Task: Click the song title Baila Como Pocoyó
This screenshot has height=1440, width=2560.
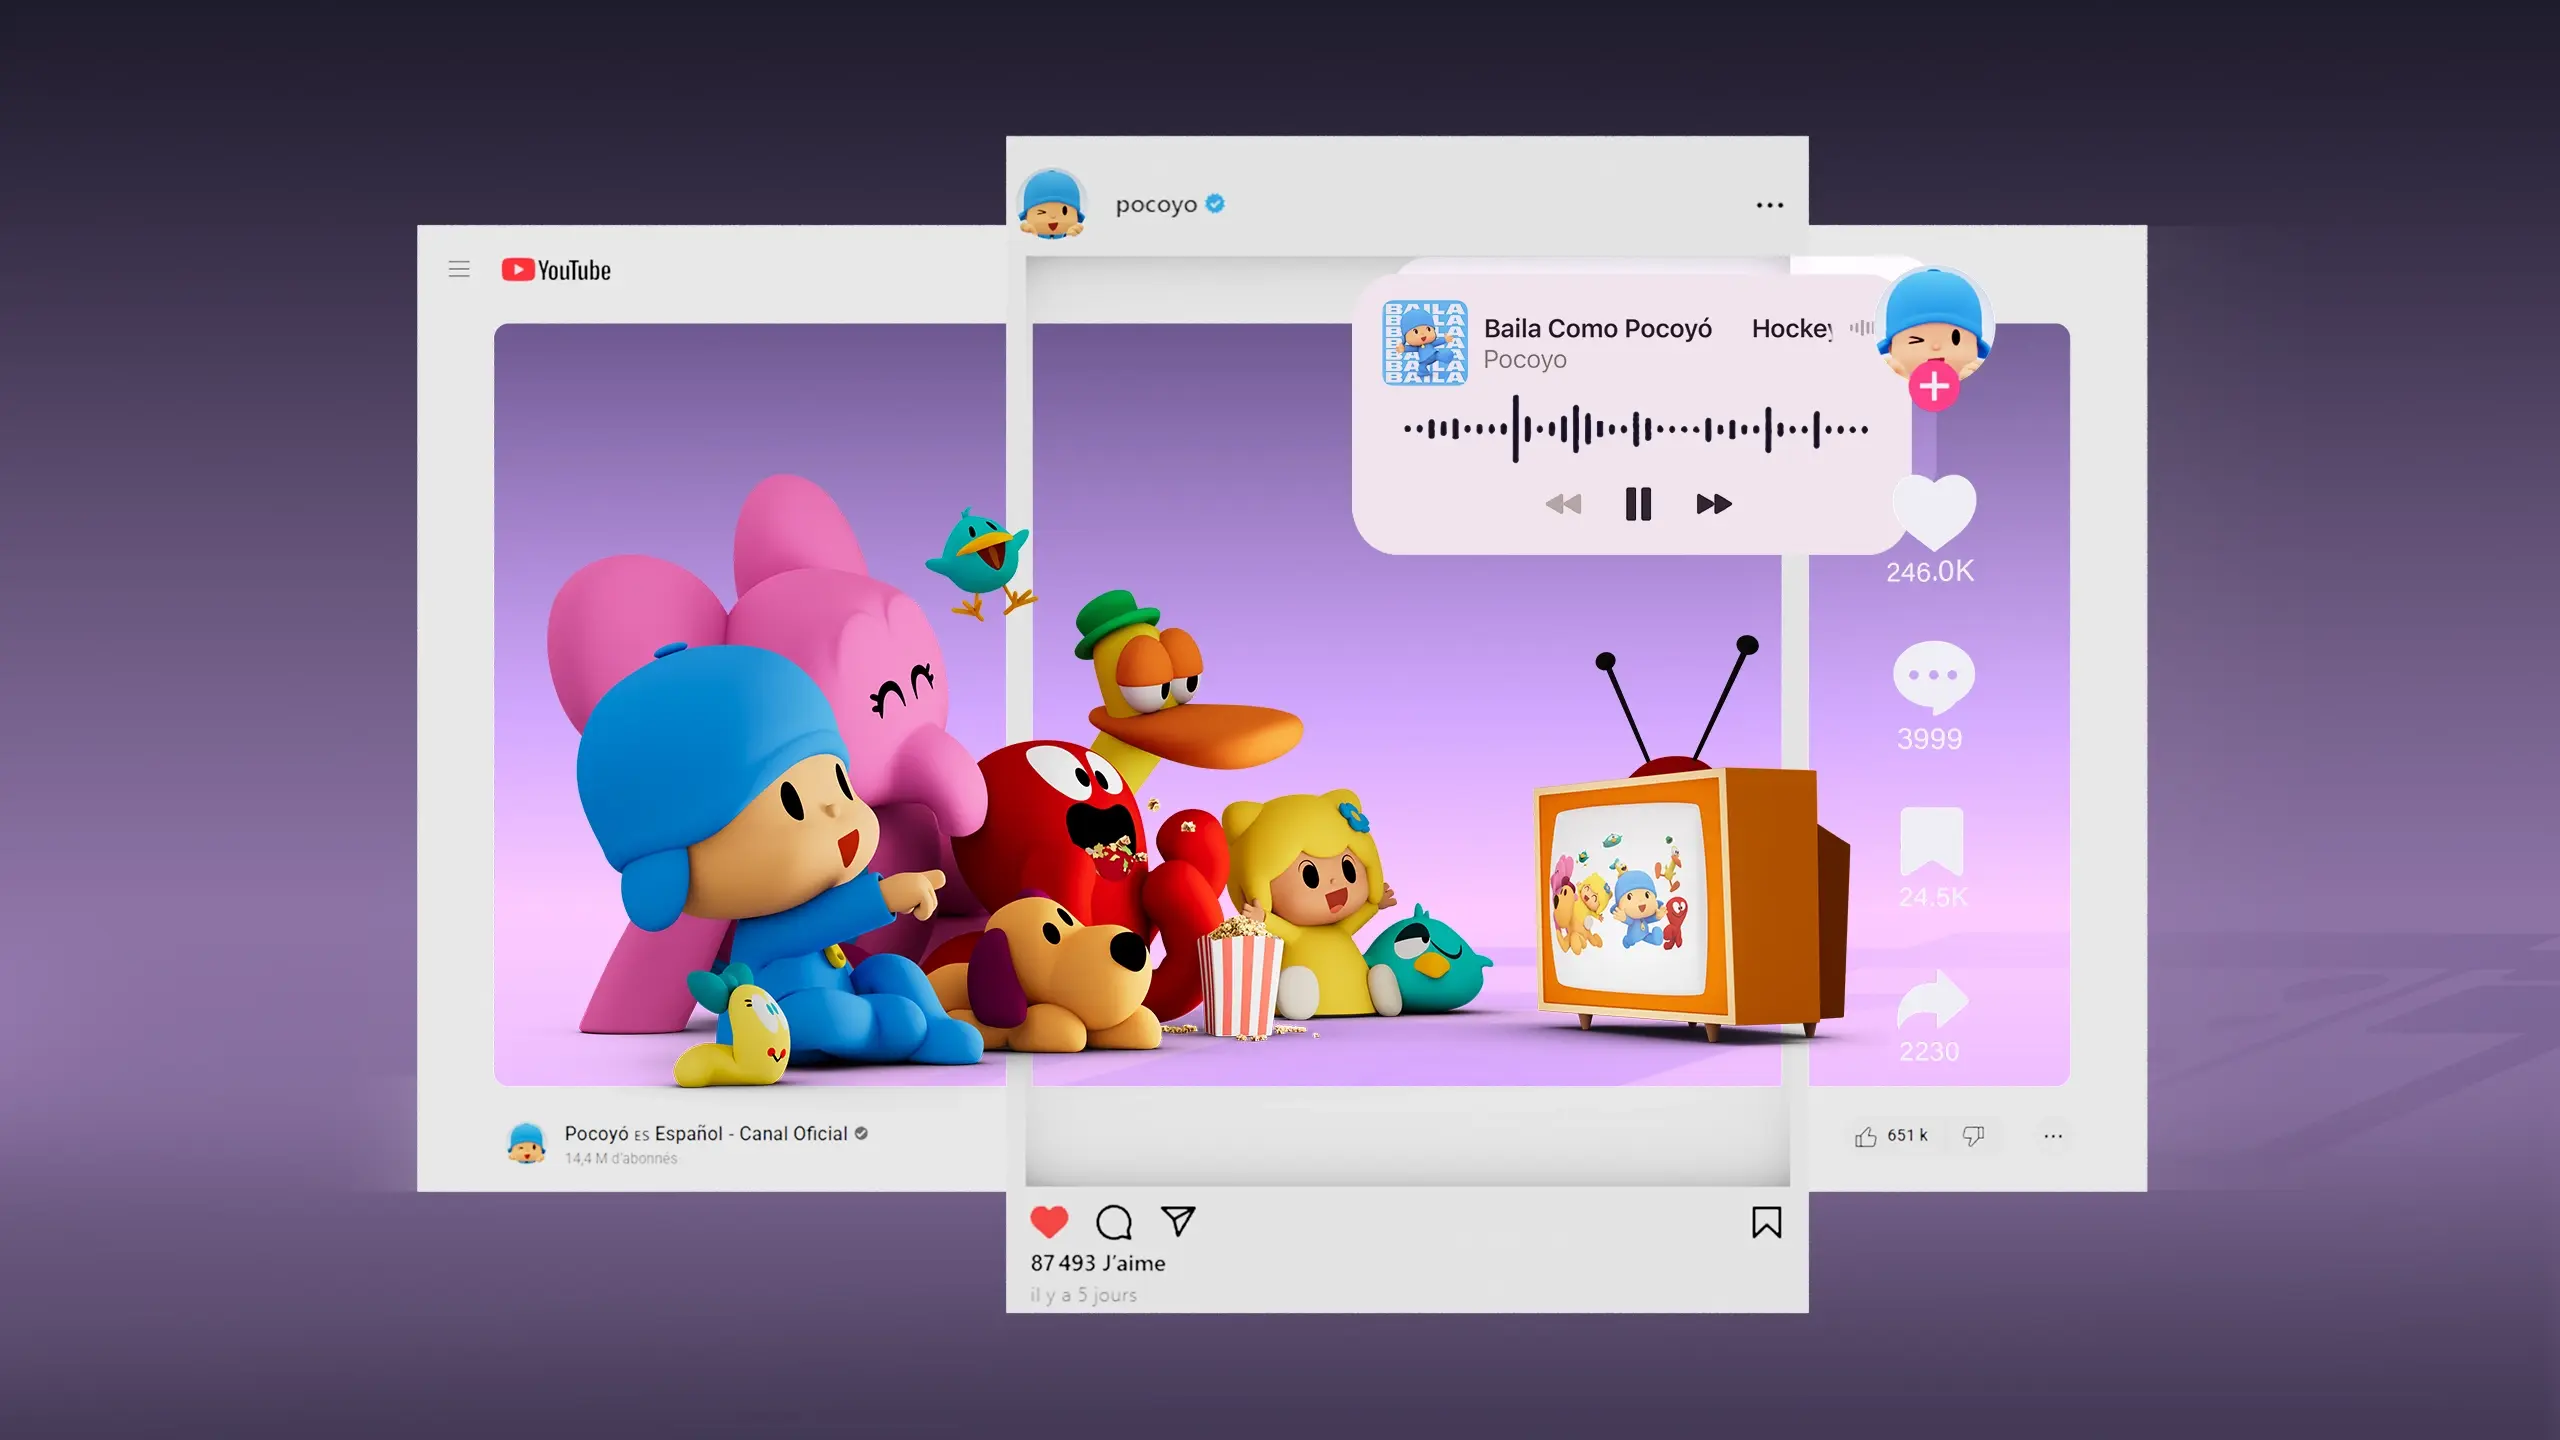Action: point(1597,328)
